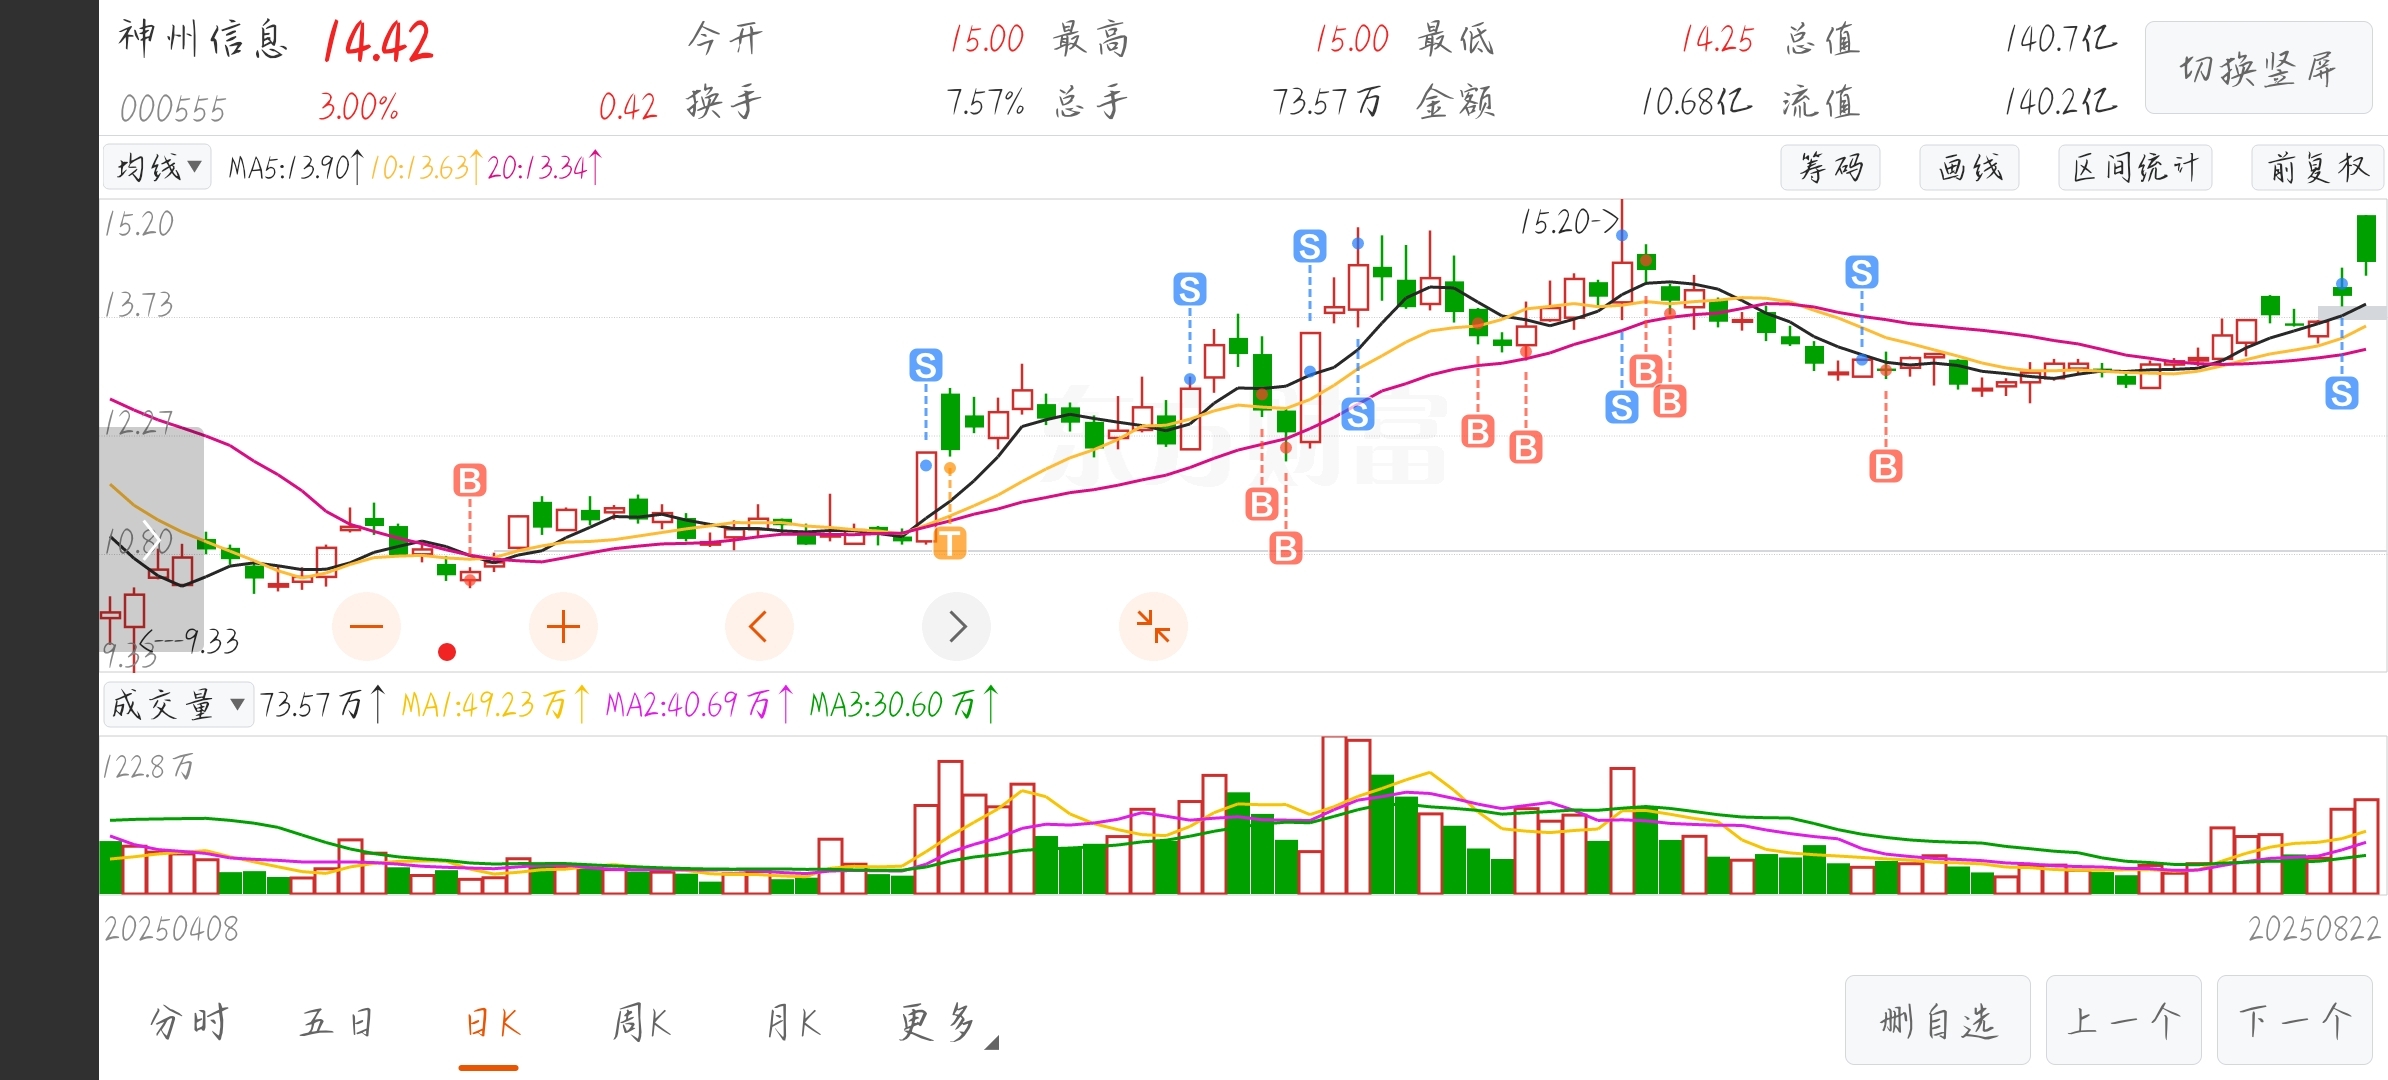This screenshot has width=2388, height=1080.
Task: Tap turnover rate 7.57%
Action: (x=985, y=102)
